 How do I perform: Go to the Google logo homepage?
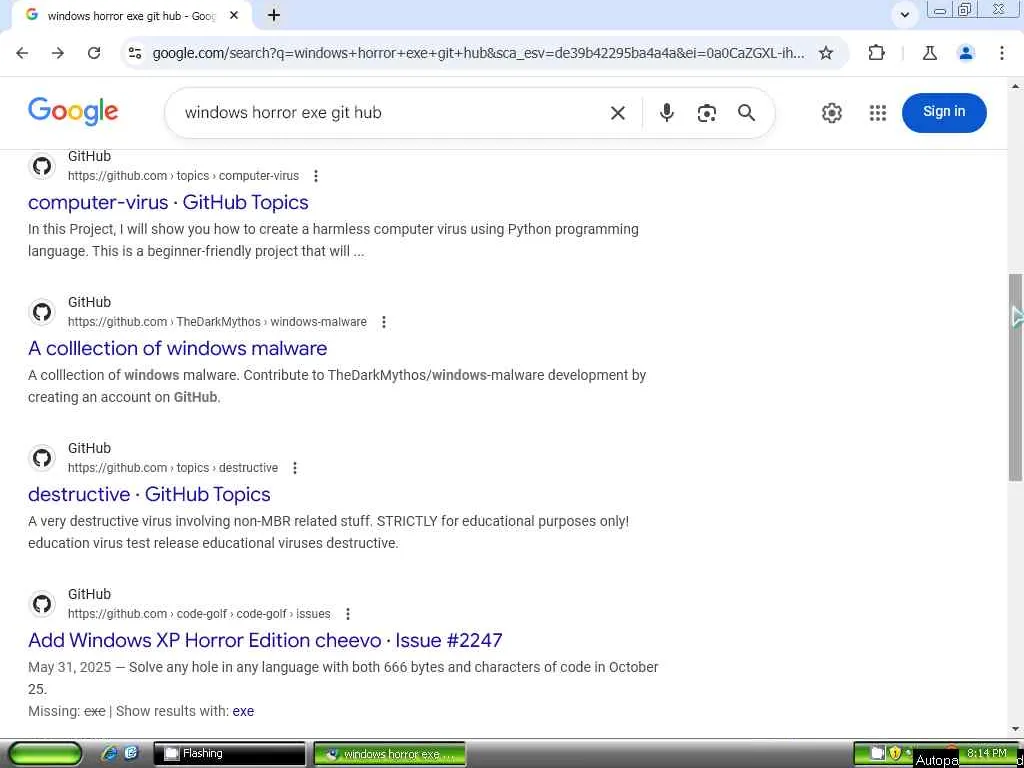(73, 112)
